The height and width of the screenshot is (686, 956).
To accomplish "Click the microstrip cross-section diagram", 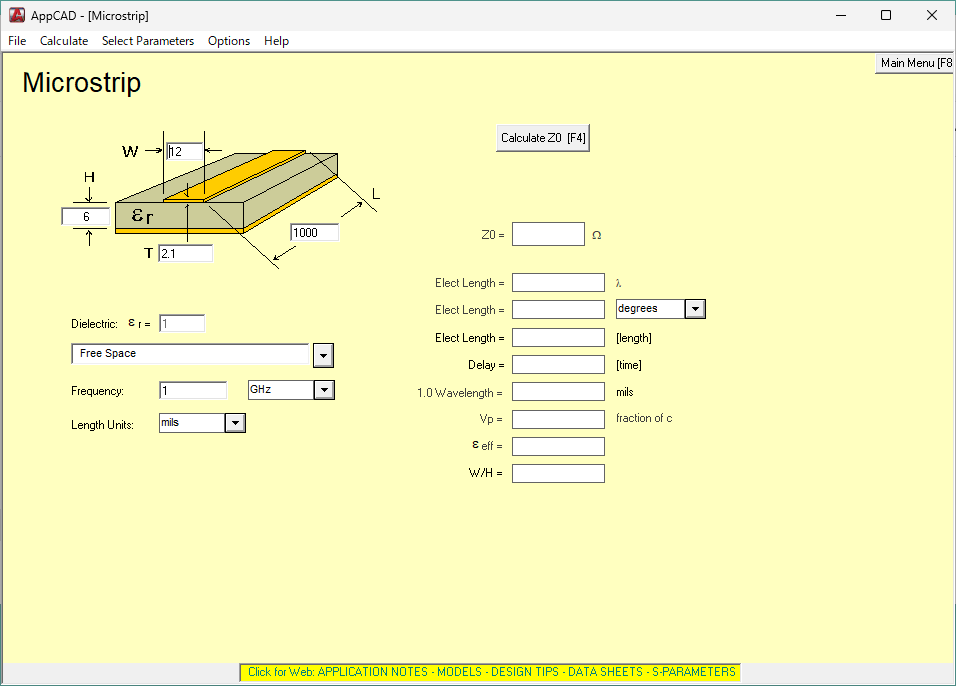I will click(227, 192).
